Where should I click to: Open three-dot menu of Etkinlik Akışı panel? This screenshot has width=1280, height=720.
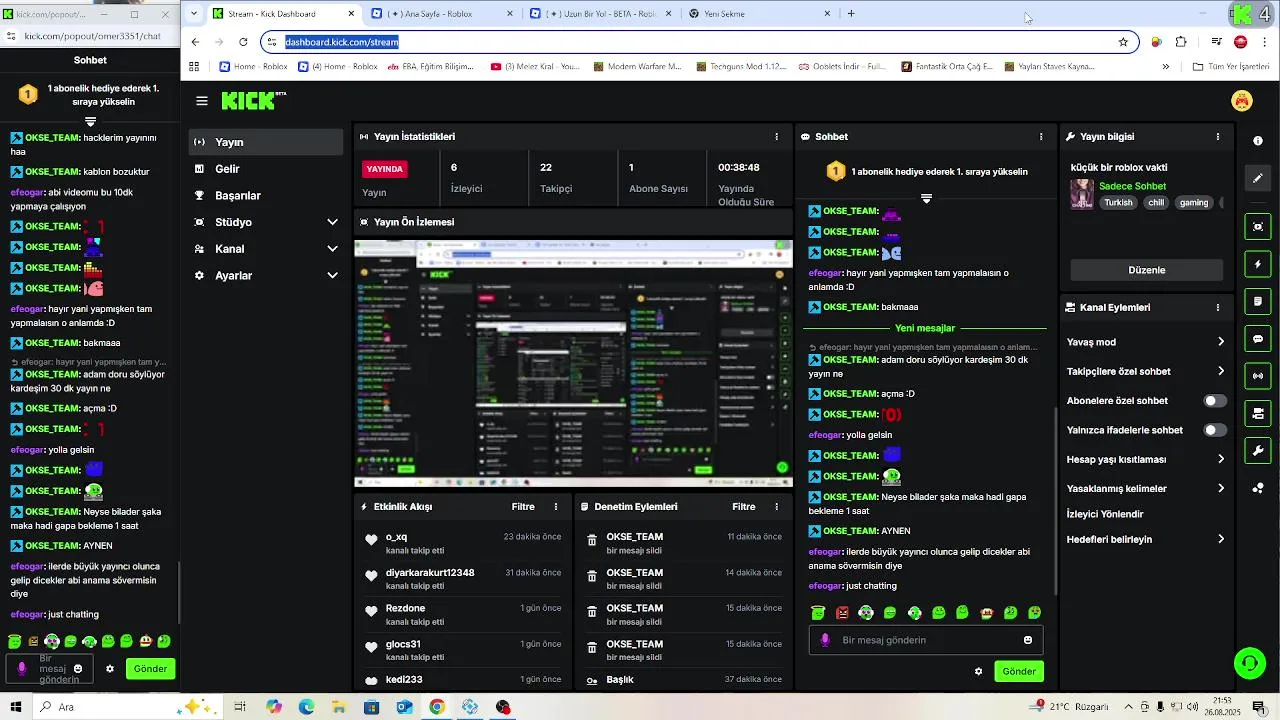(556, 507)
